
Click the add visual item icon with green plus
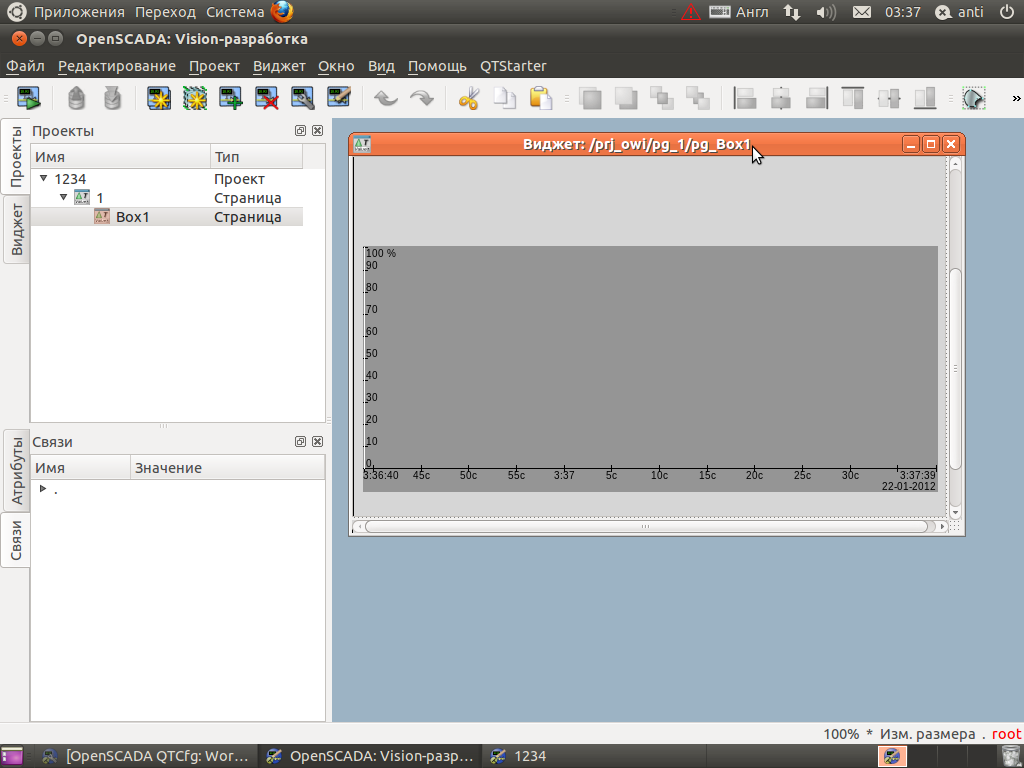(x=231, y=98)
